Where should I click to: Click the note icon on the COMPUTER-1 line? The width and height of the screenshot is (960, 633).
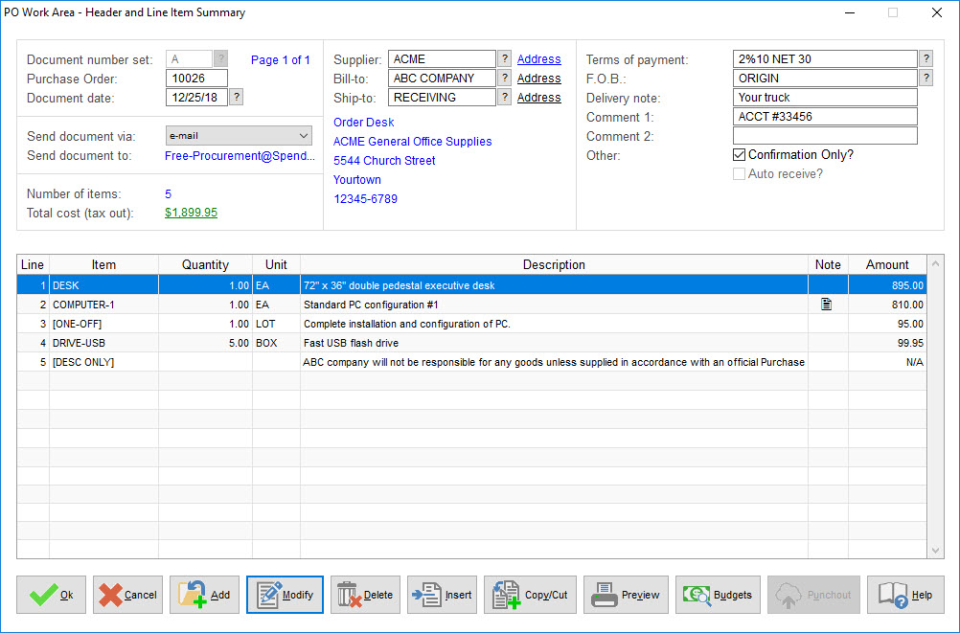828,304
